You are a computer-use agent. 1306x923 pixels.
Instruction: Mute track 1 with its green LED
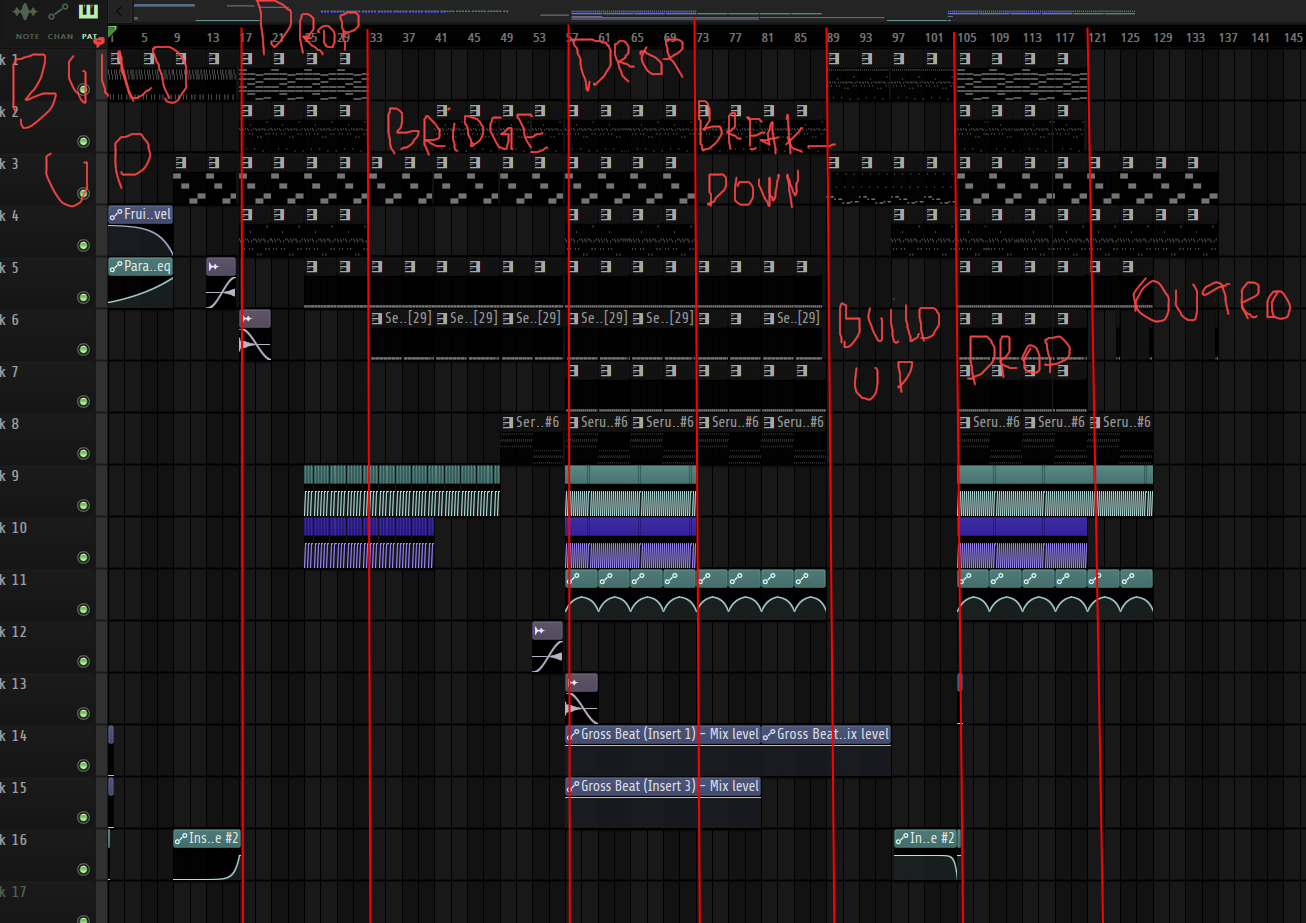coord(84,90)
